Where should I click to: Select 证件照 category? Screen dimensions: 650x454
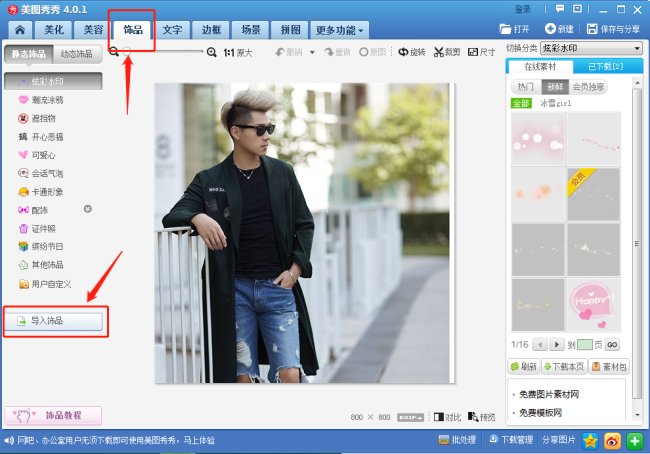[37, 228]
